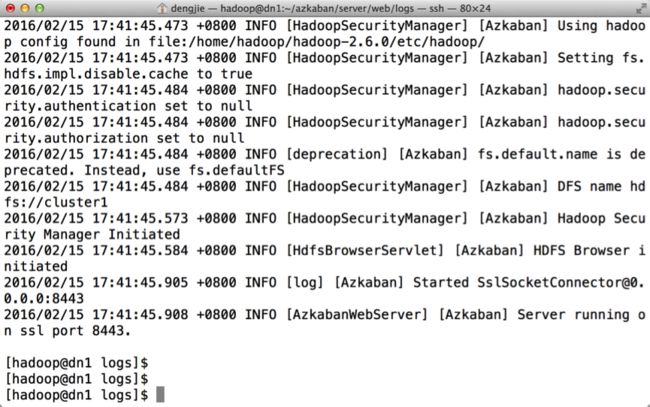Click the [deprecation] log tag
The image size is (650, 407).
pyautogui.click(x=337, y=154)
